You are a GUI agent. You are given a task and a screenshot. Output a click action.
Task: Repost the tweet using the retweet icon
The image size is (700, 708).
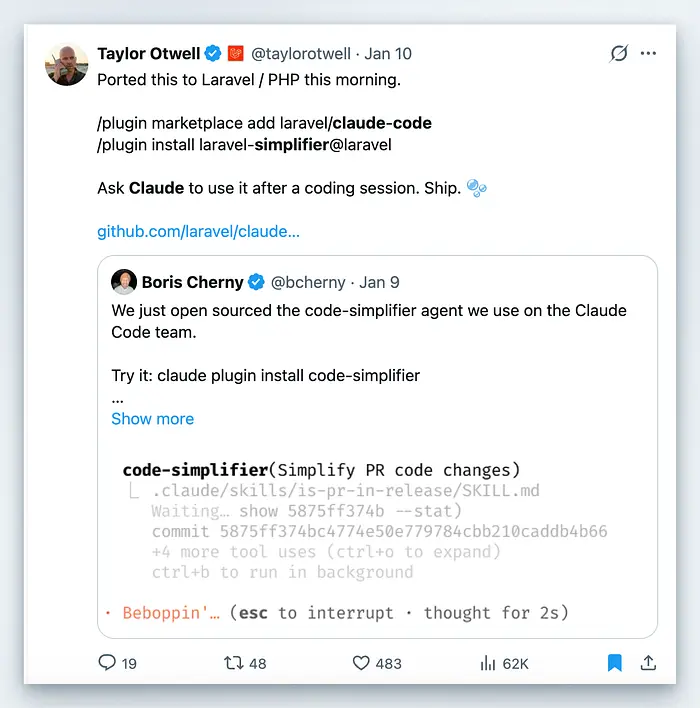tap(230, 662)
